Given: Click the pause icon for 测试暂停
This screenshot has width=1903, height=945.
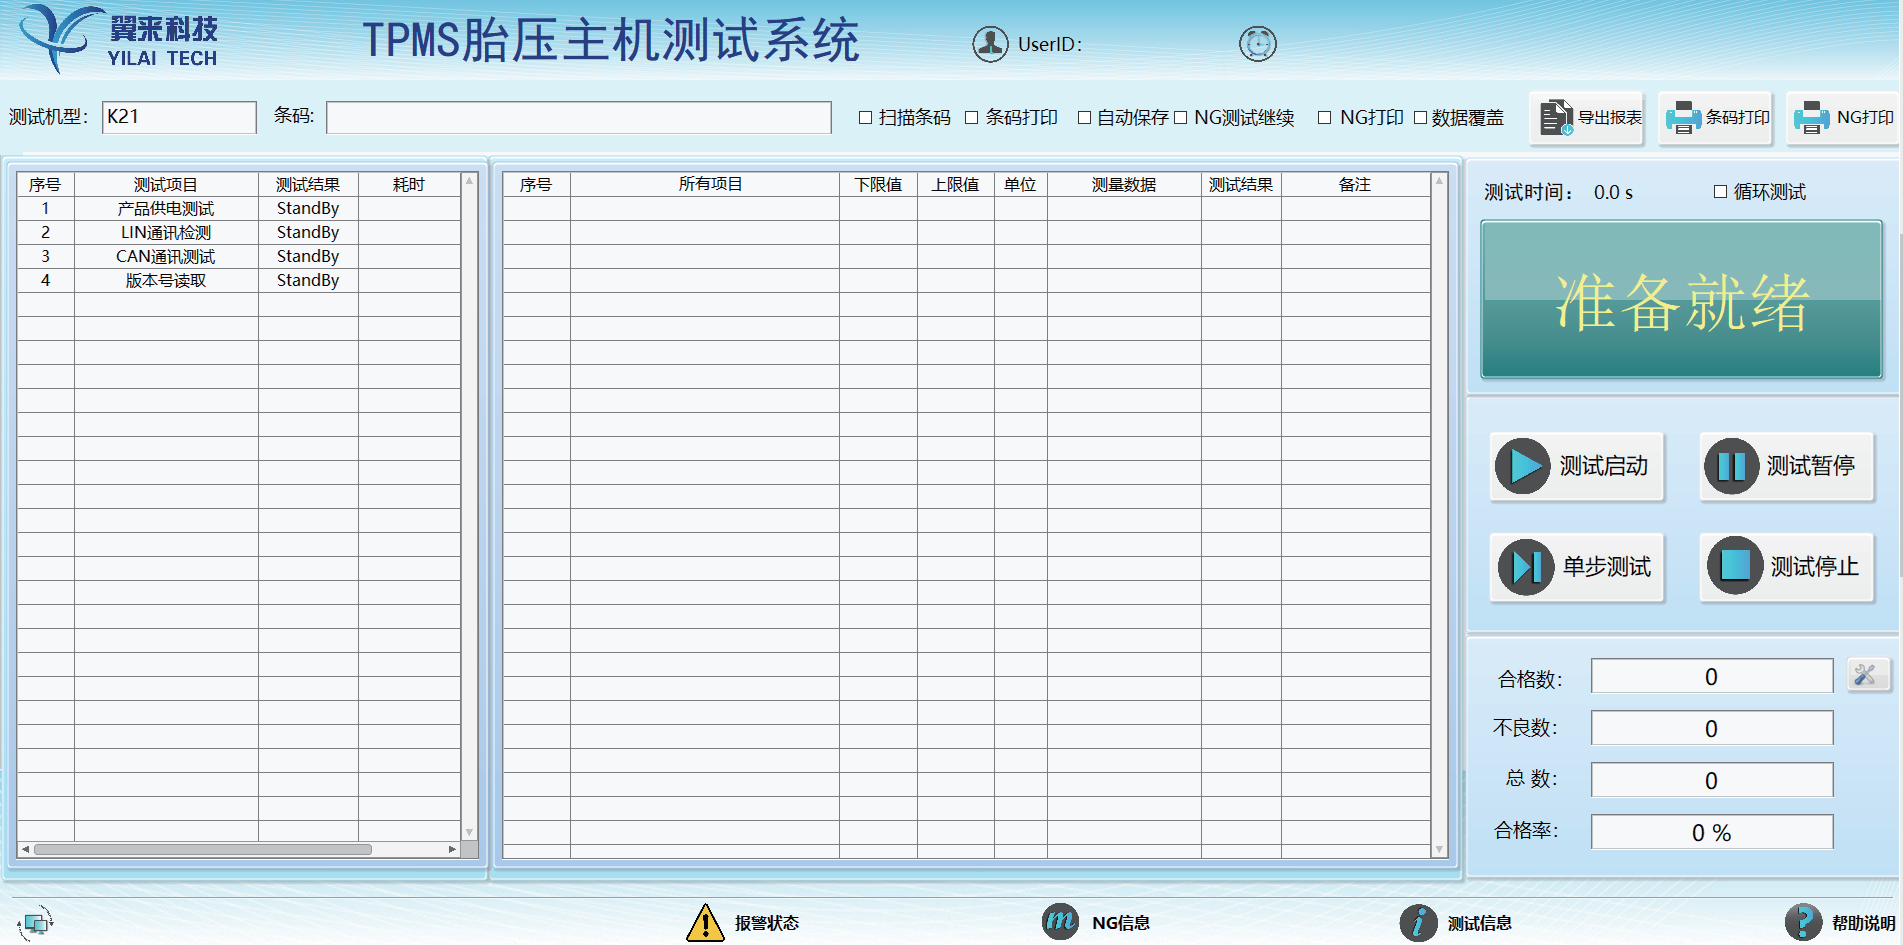Looking at the screenshot, I should 1731,466.
